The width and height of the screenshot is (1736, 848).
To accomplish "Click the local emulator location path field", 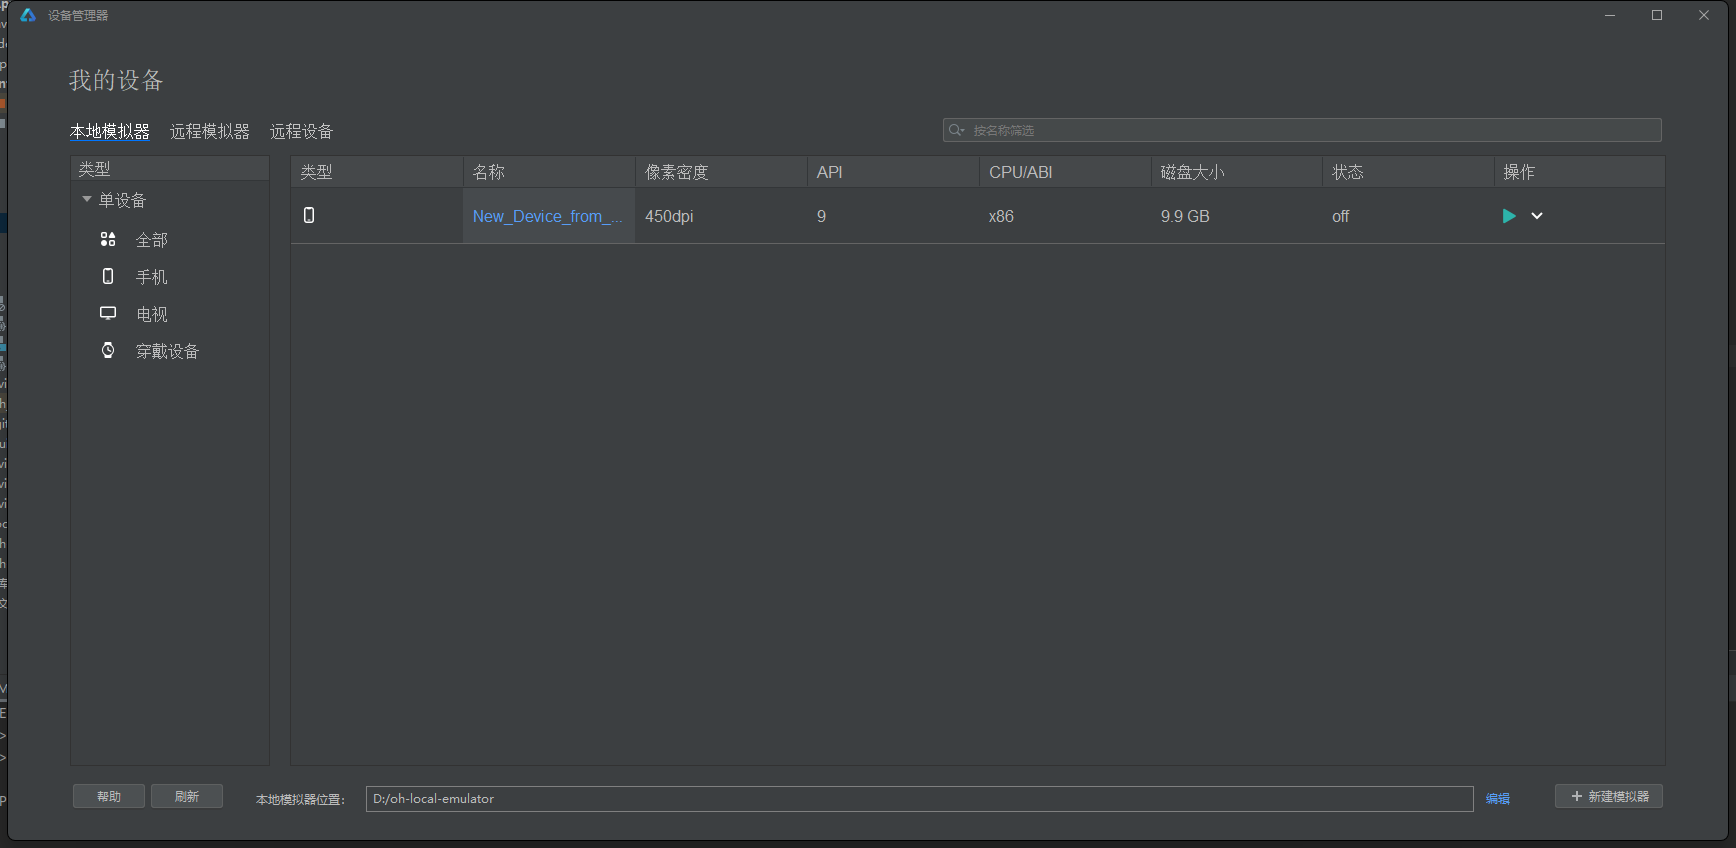I will point(918,798).
